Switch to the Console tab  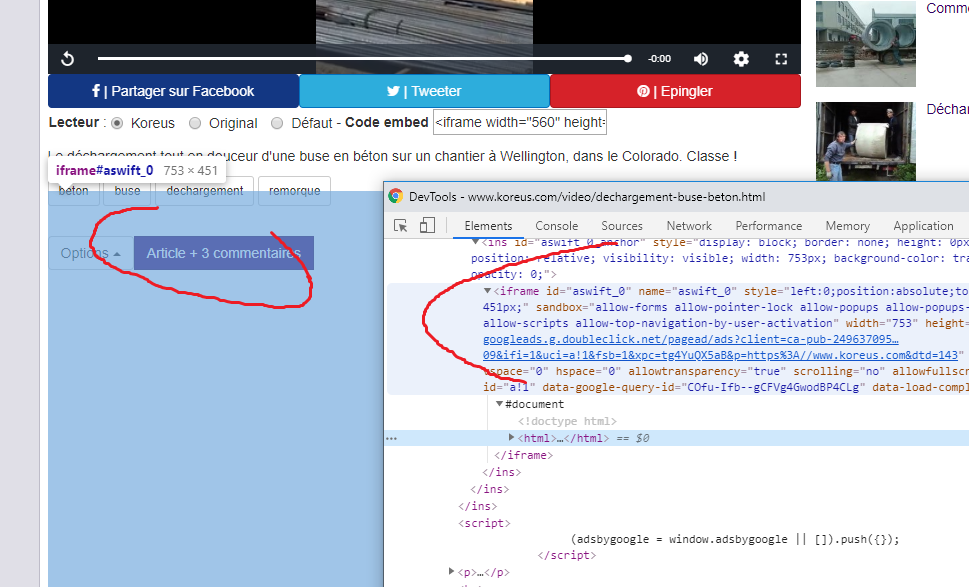(x=556, y=226)
